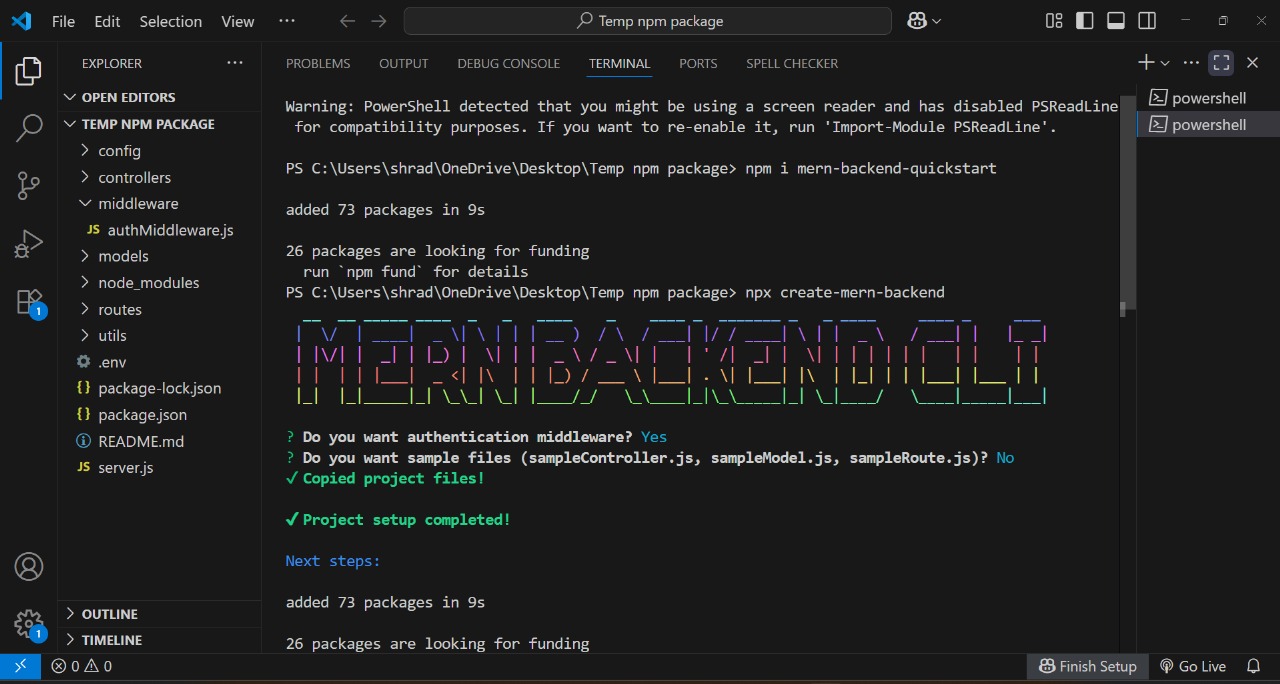Switch to the Ports tab
Image resolution: width=1280 pixels, height=684 pixels.
pos(698,63)
